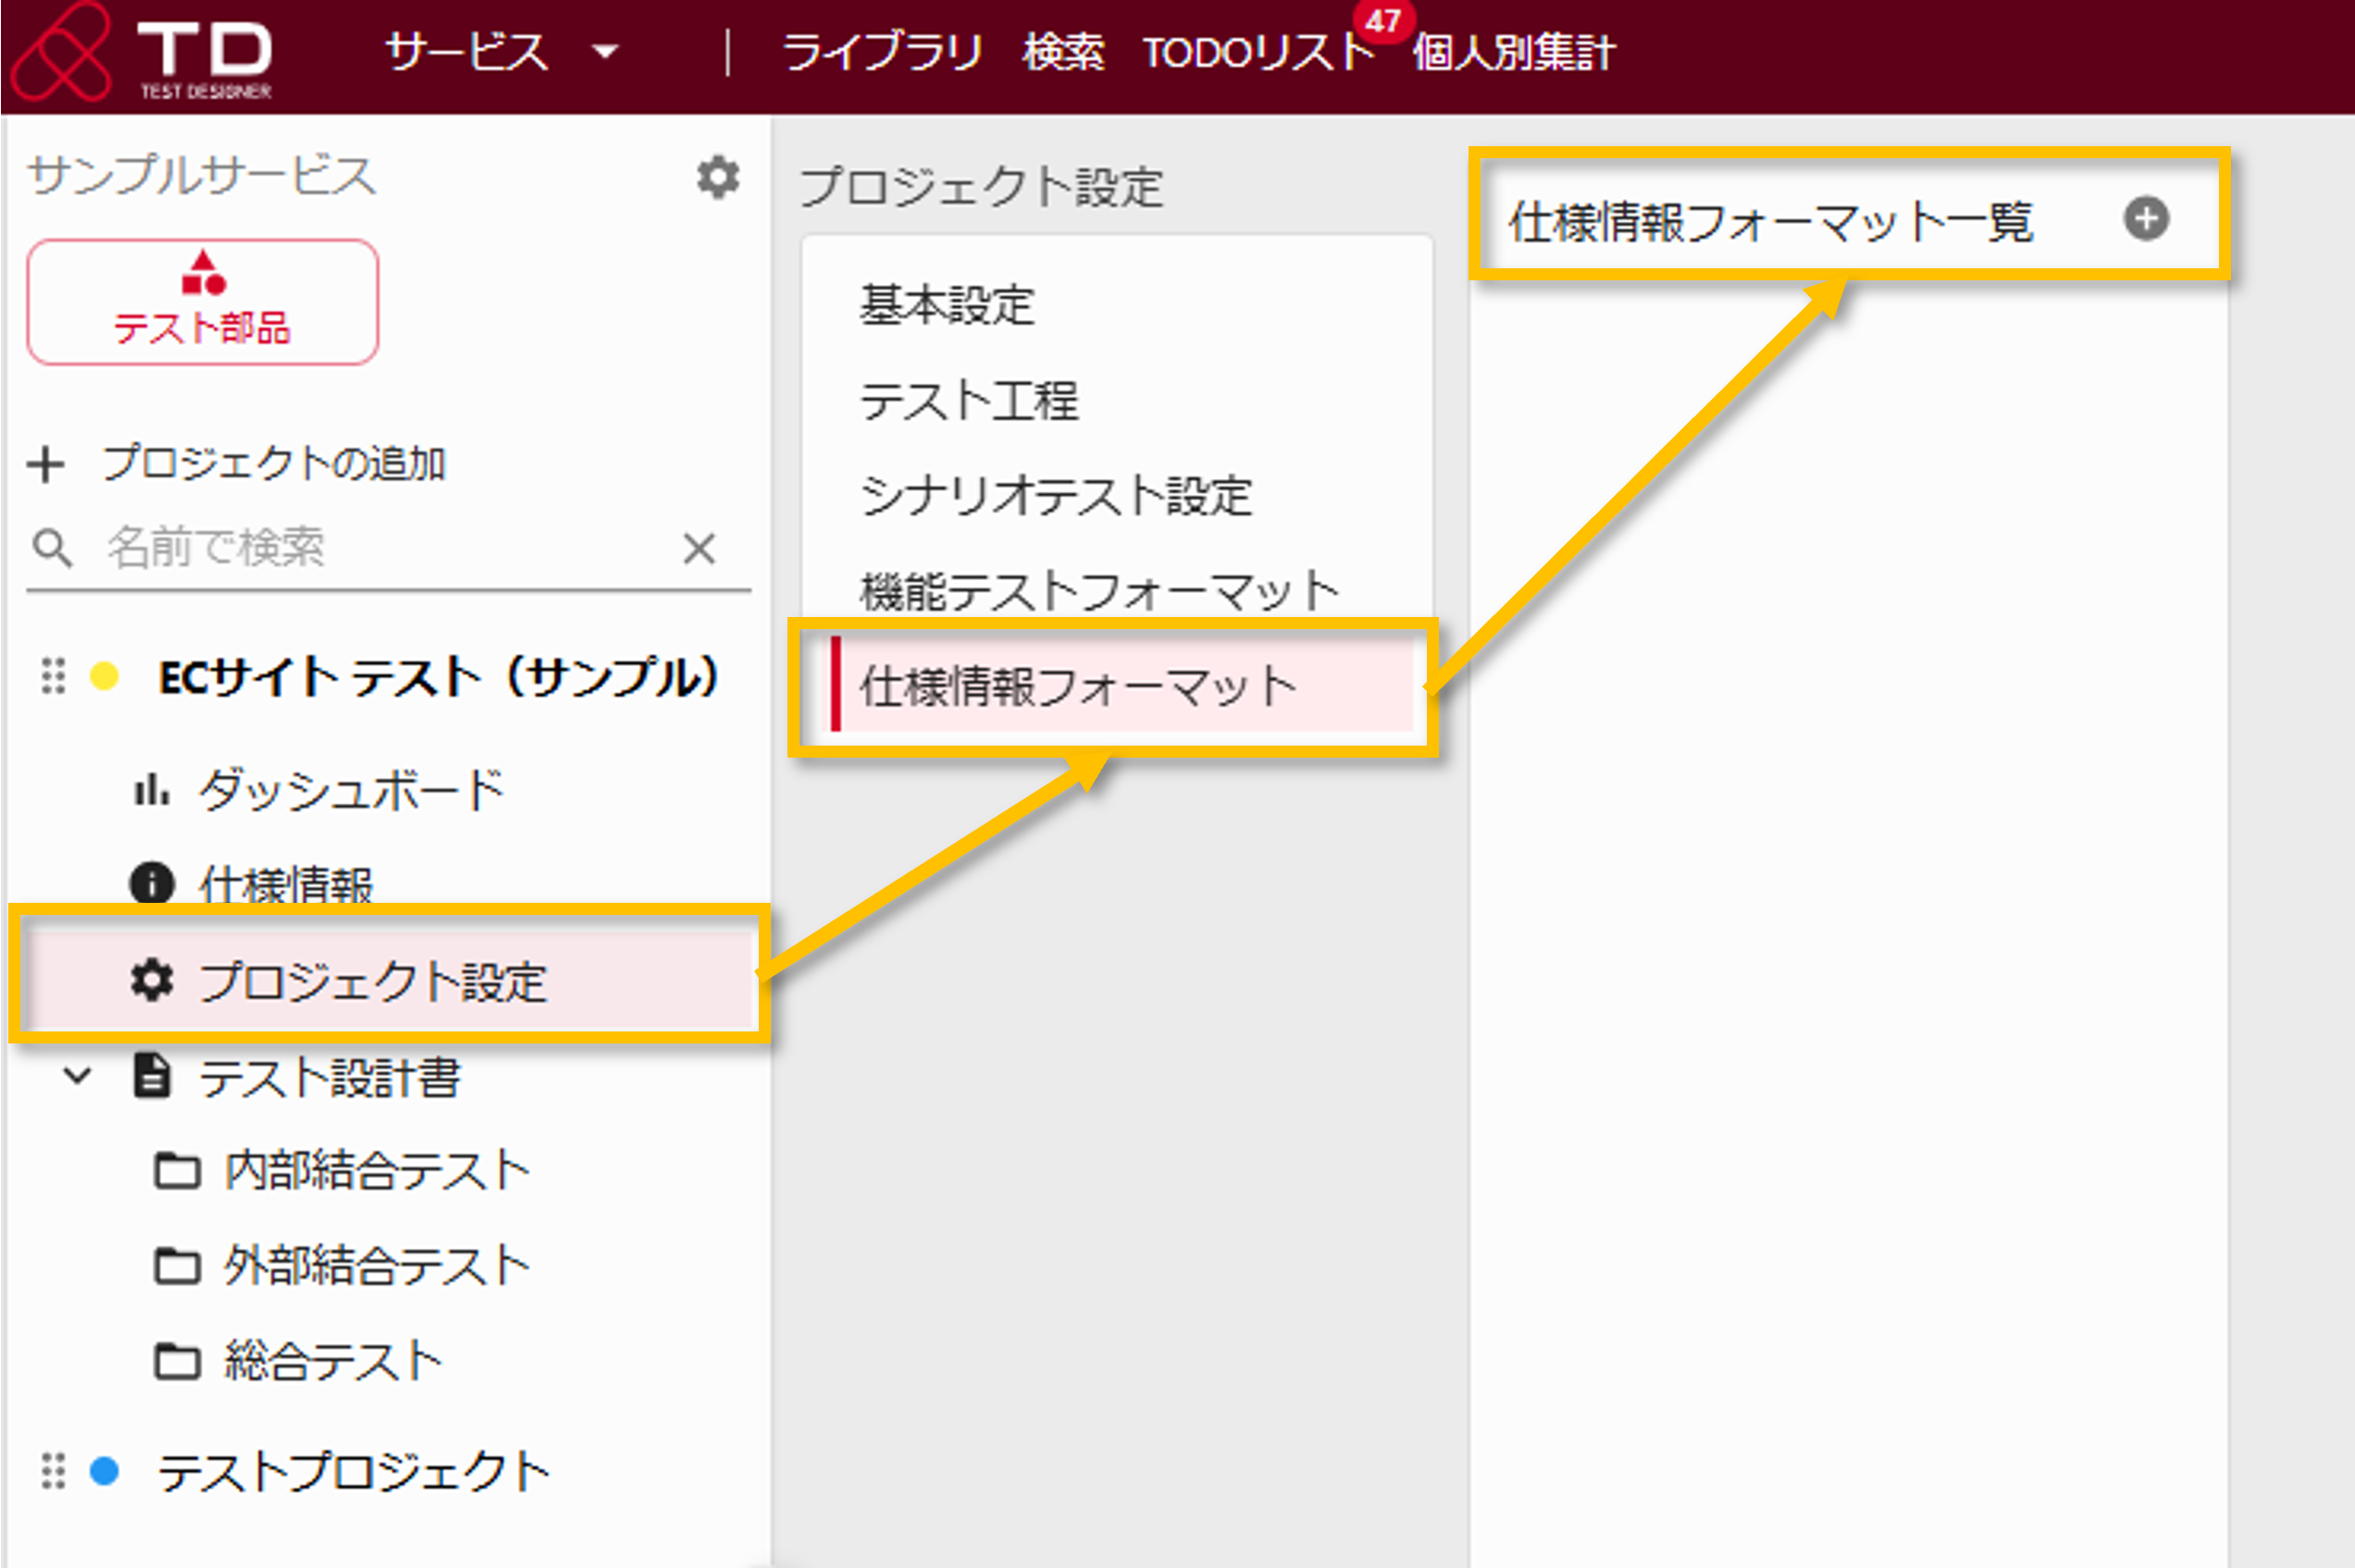Click the 内部結合テスト folder icon
The height and width of the screenshot is (1568, 2355).
coord(177,1170)
